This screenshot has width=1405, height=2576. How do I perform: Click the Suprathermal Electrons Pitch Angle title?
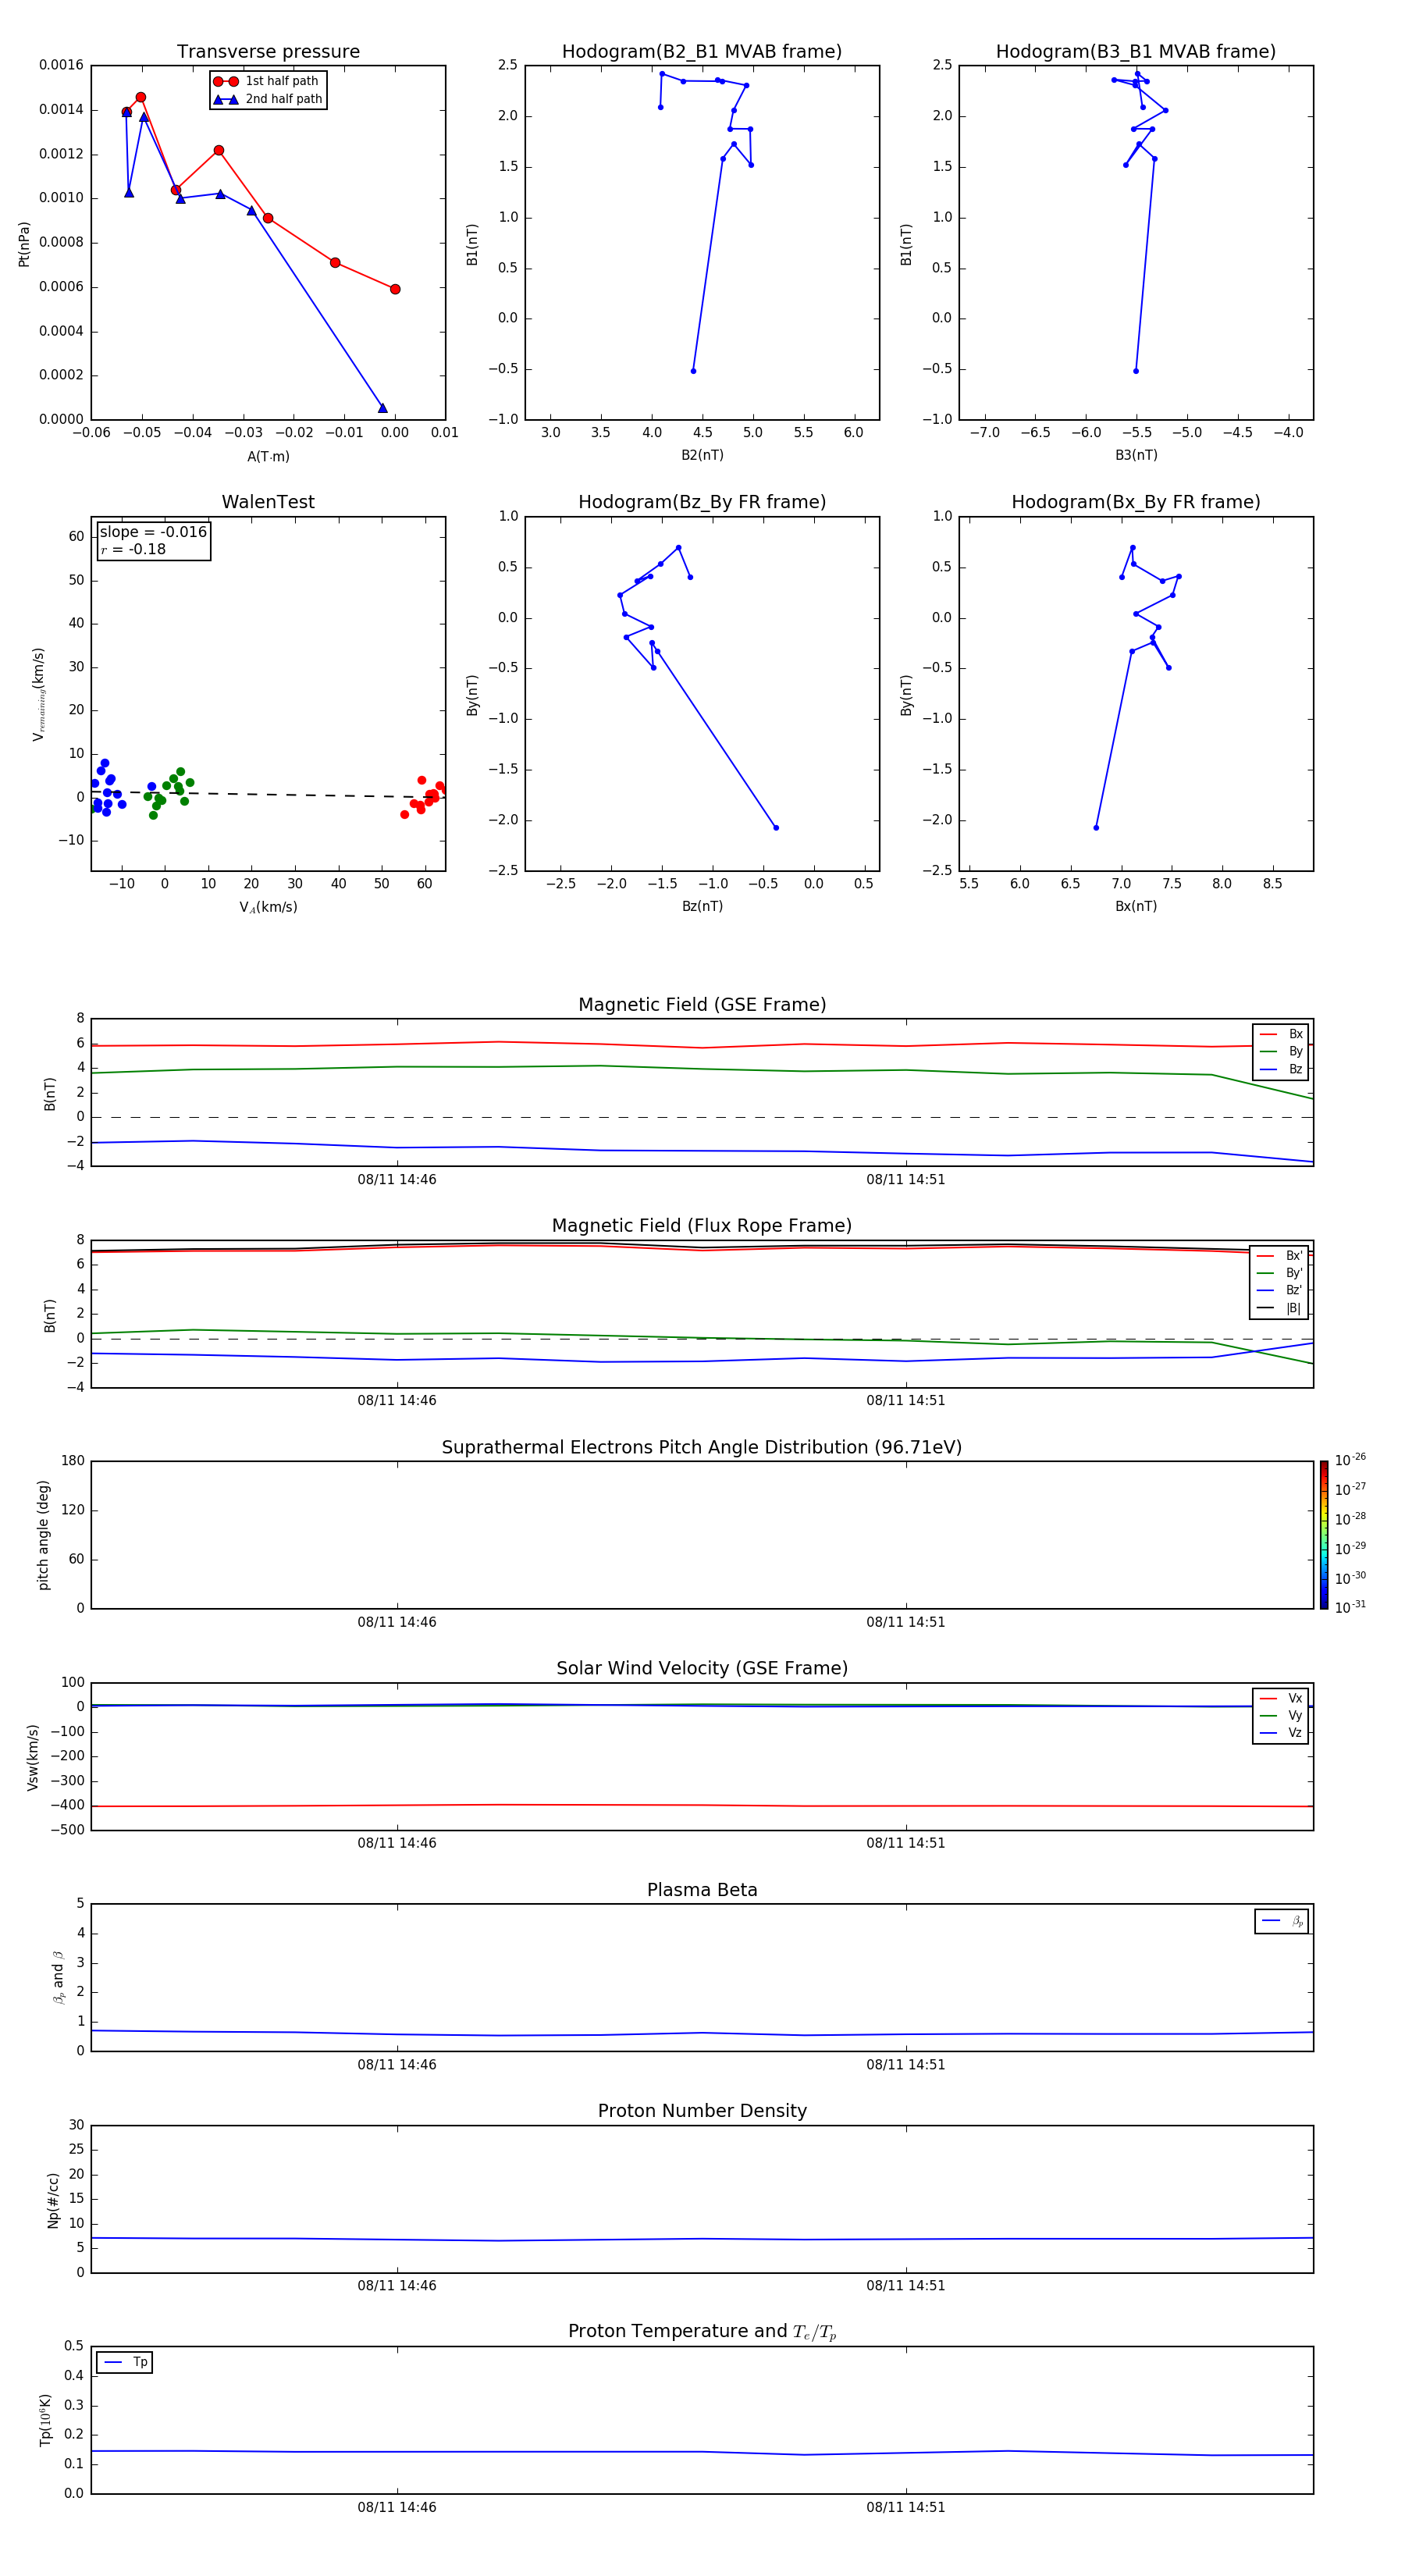702,1447
